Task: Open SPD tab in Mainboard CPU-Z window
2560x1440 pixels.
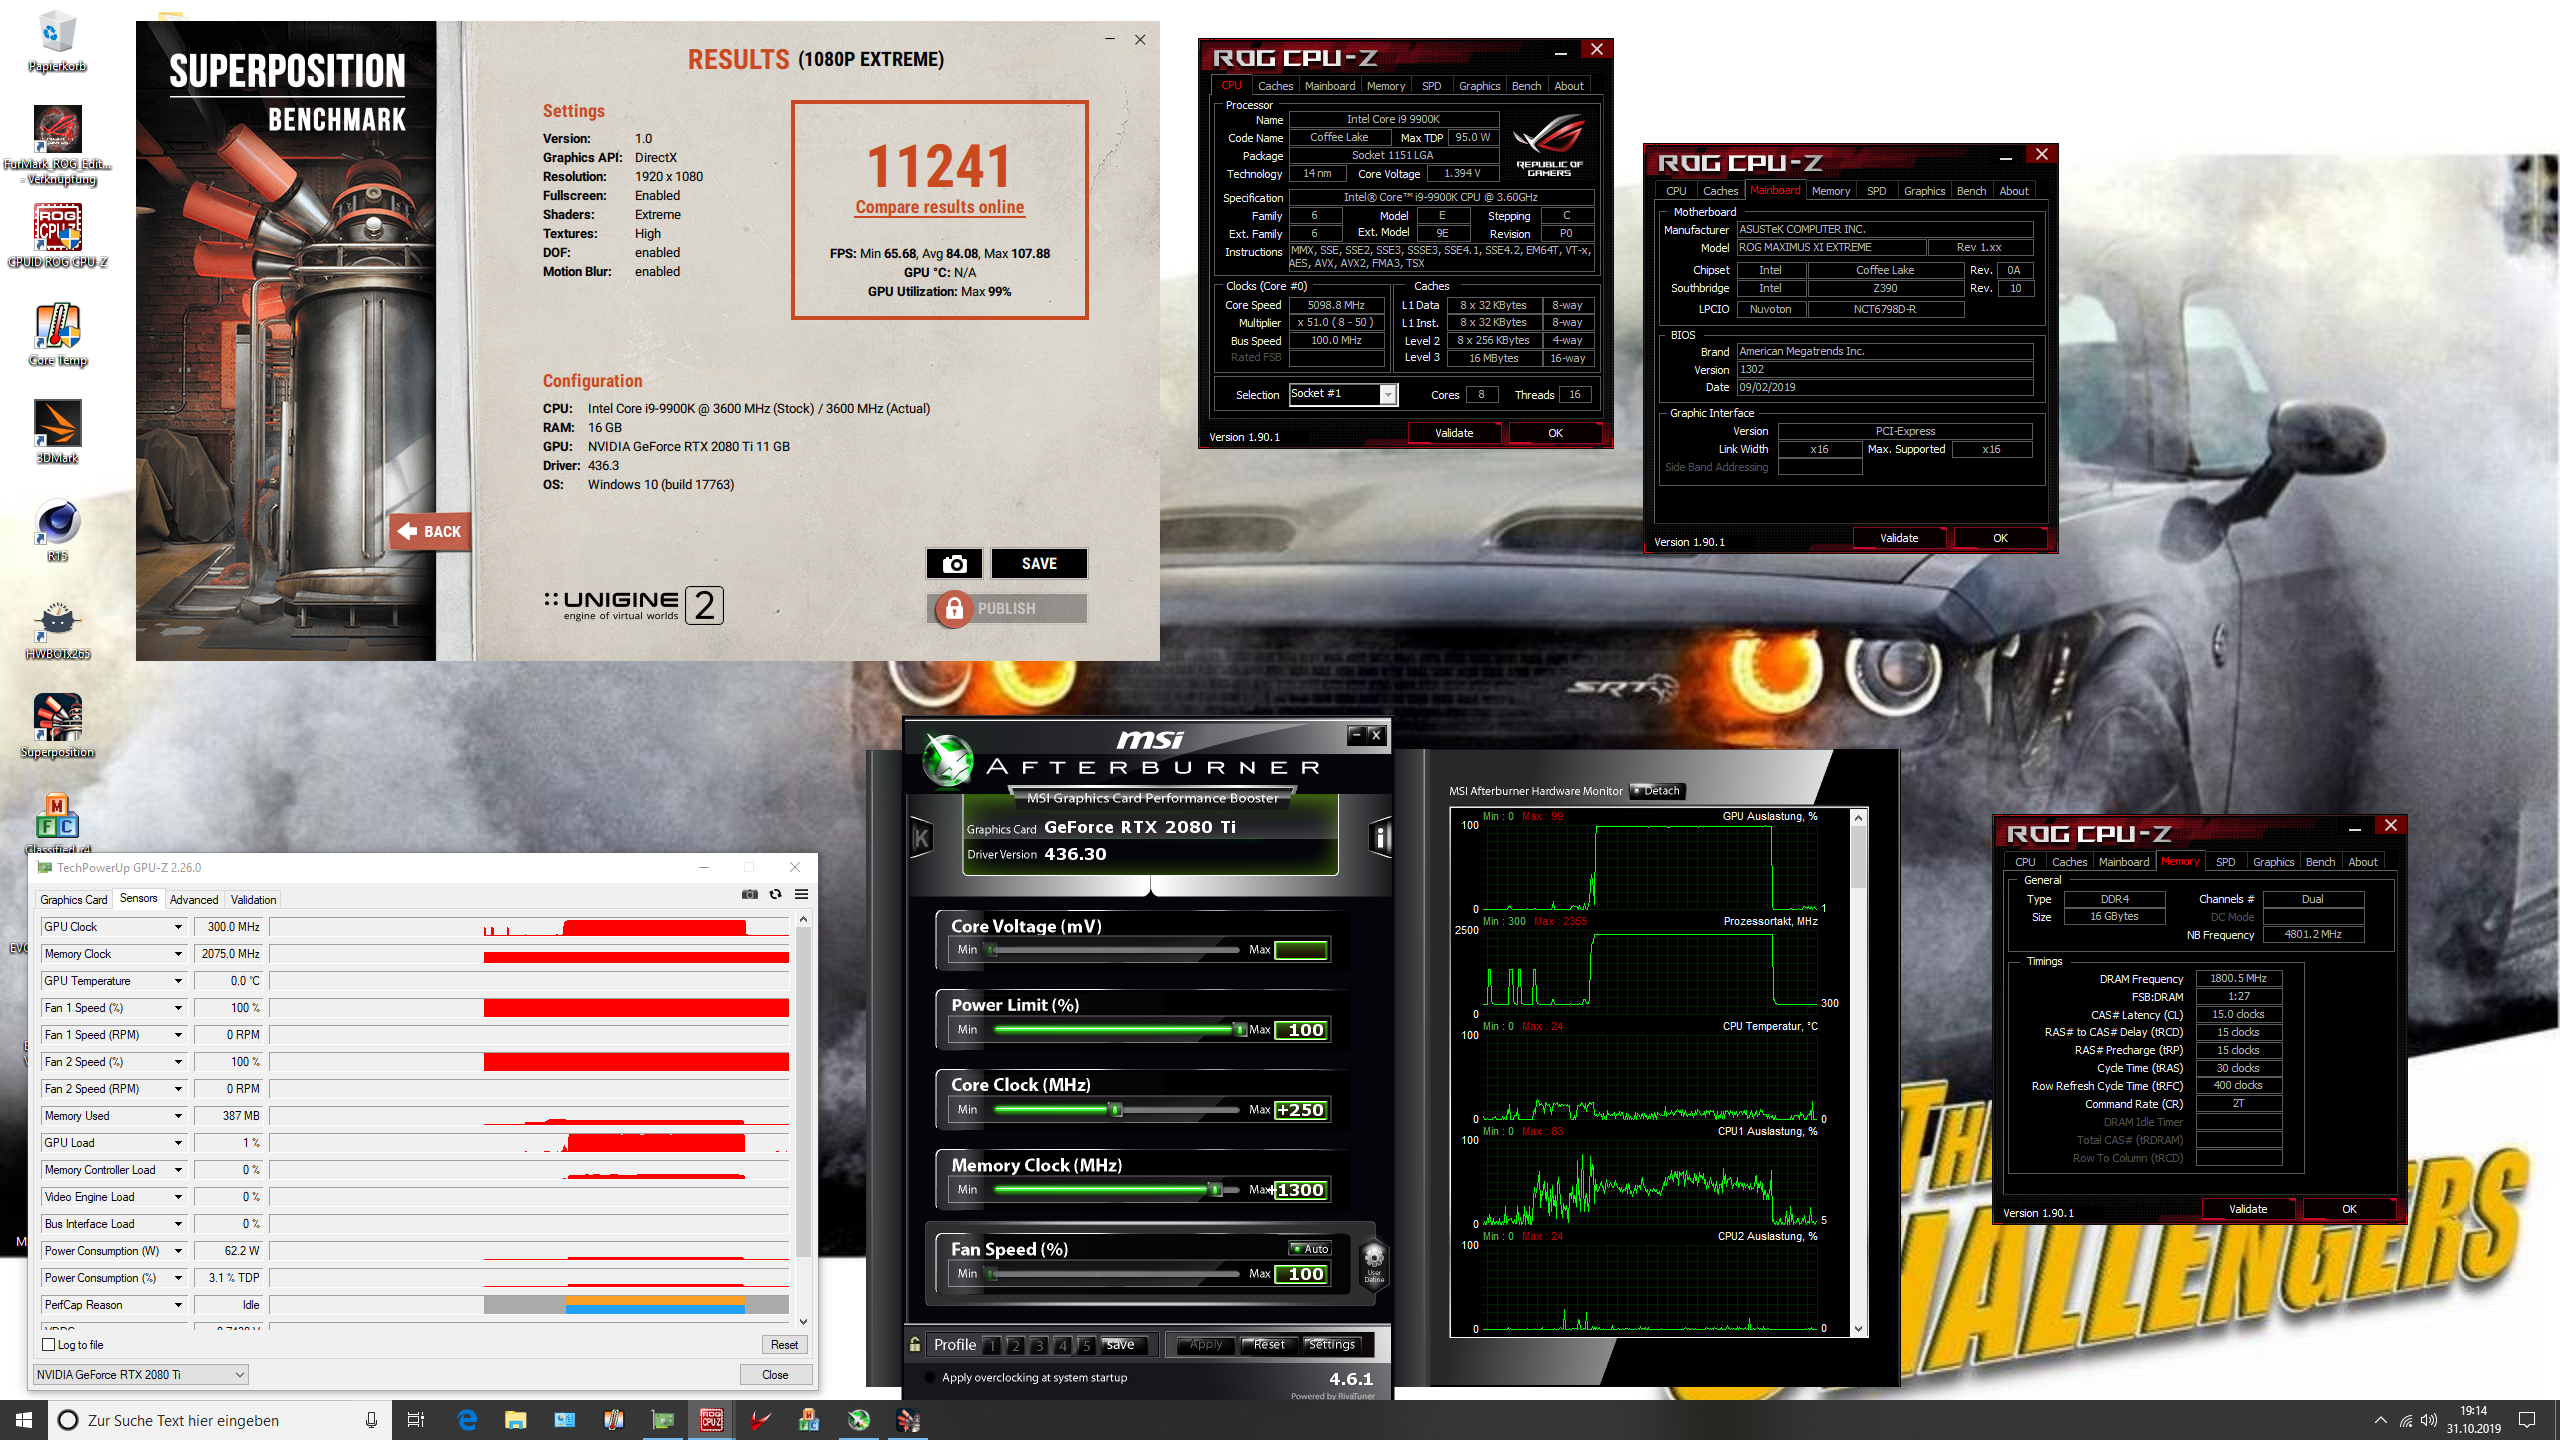Action: 1876,191
